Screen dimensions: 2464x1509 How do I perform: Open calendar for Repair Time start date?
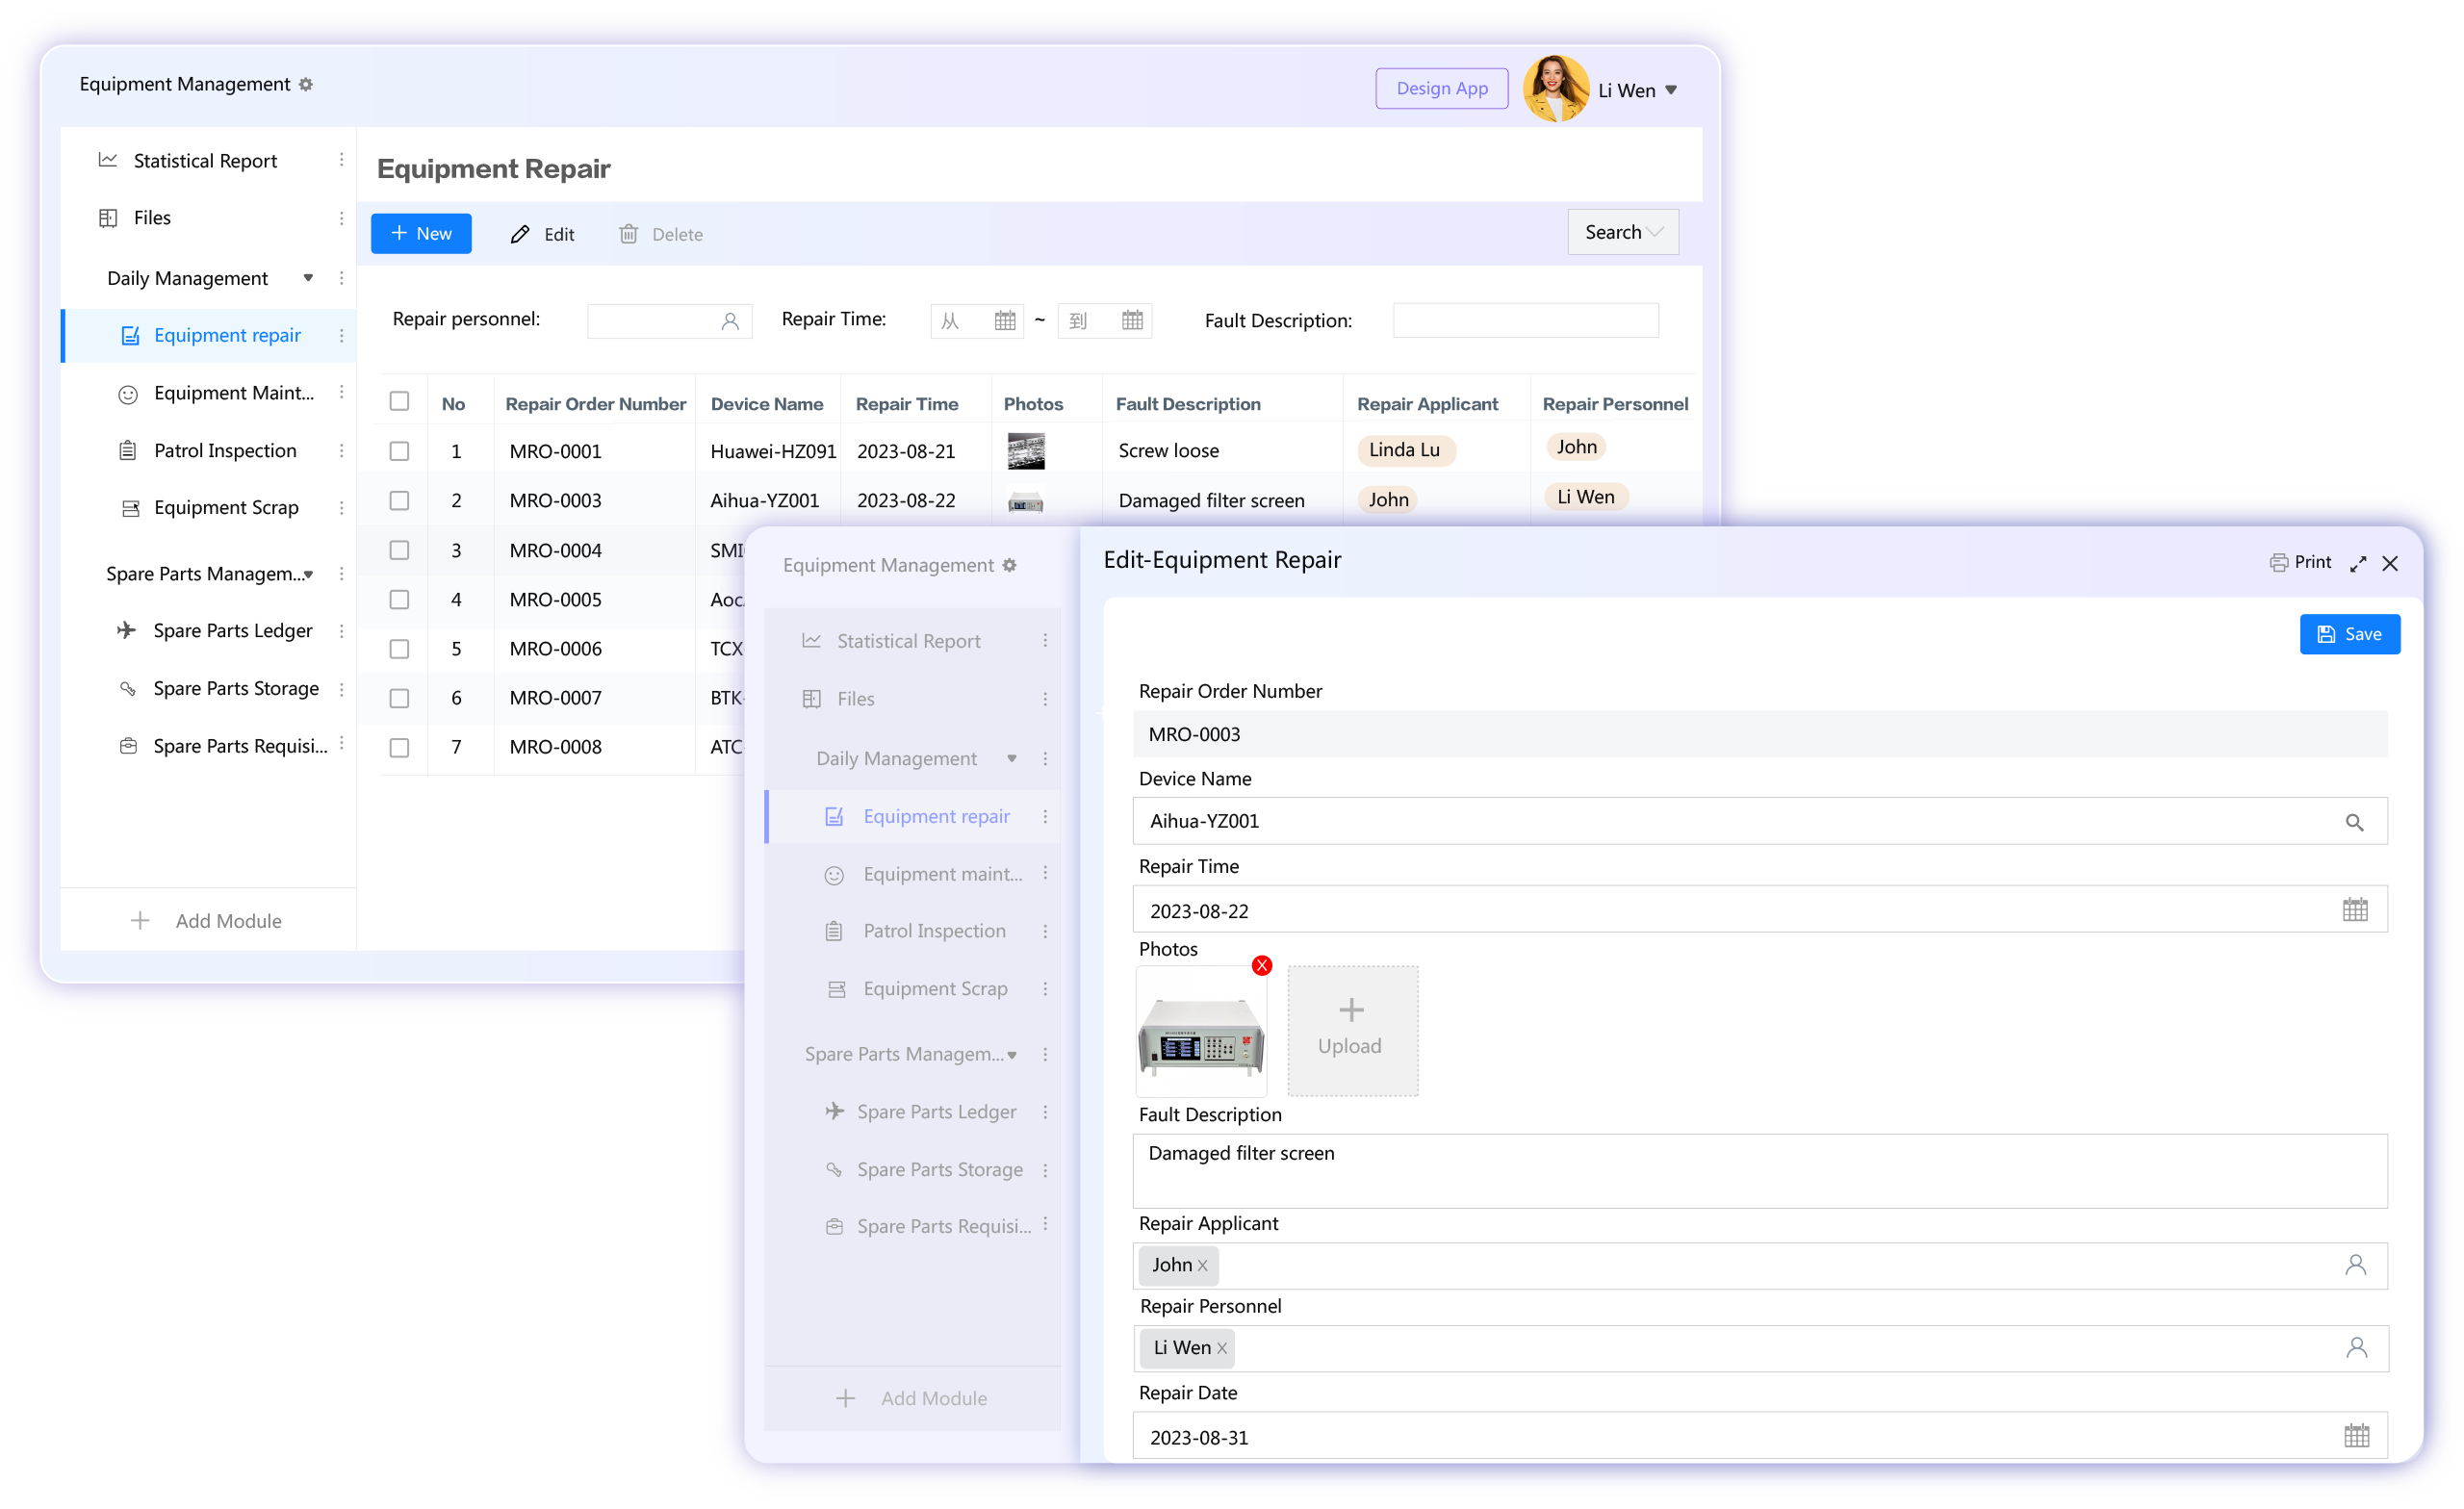(x=1005, y=321)
